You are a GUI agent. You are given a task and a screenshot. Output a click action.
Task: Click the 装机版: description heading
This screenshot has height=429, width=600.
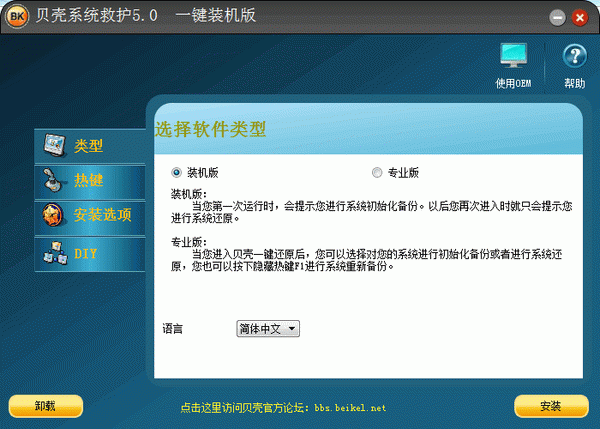click(189, 194)
